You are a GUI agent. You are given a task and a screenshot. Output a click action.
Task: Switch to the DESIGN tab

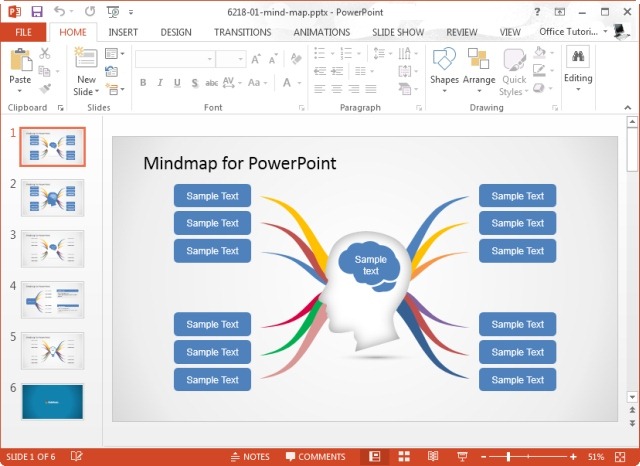point(176,32)
